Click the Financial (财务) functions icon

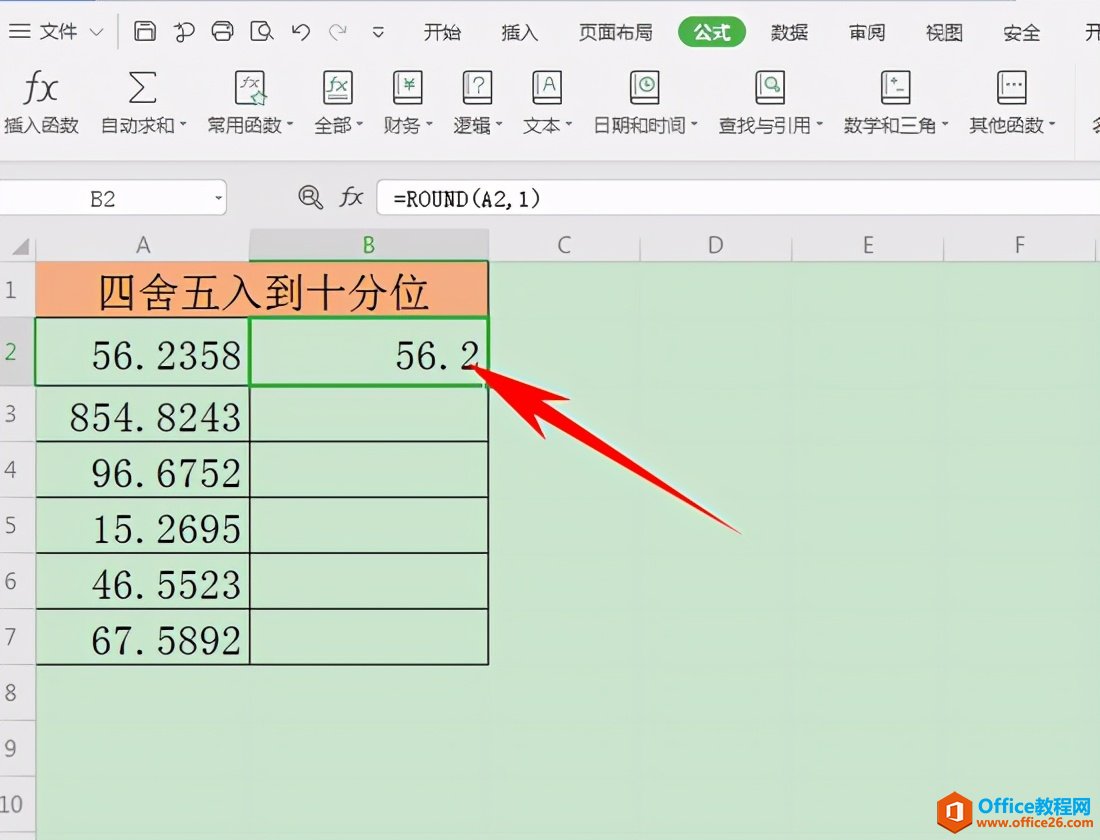pyautogui.click(x=408, y=90)
